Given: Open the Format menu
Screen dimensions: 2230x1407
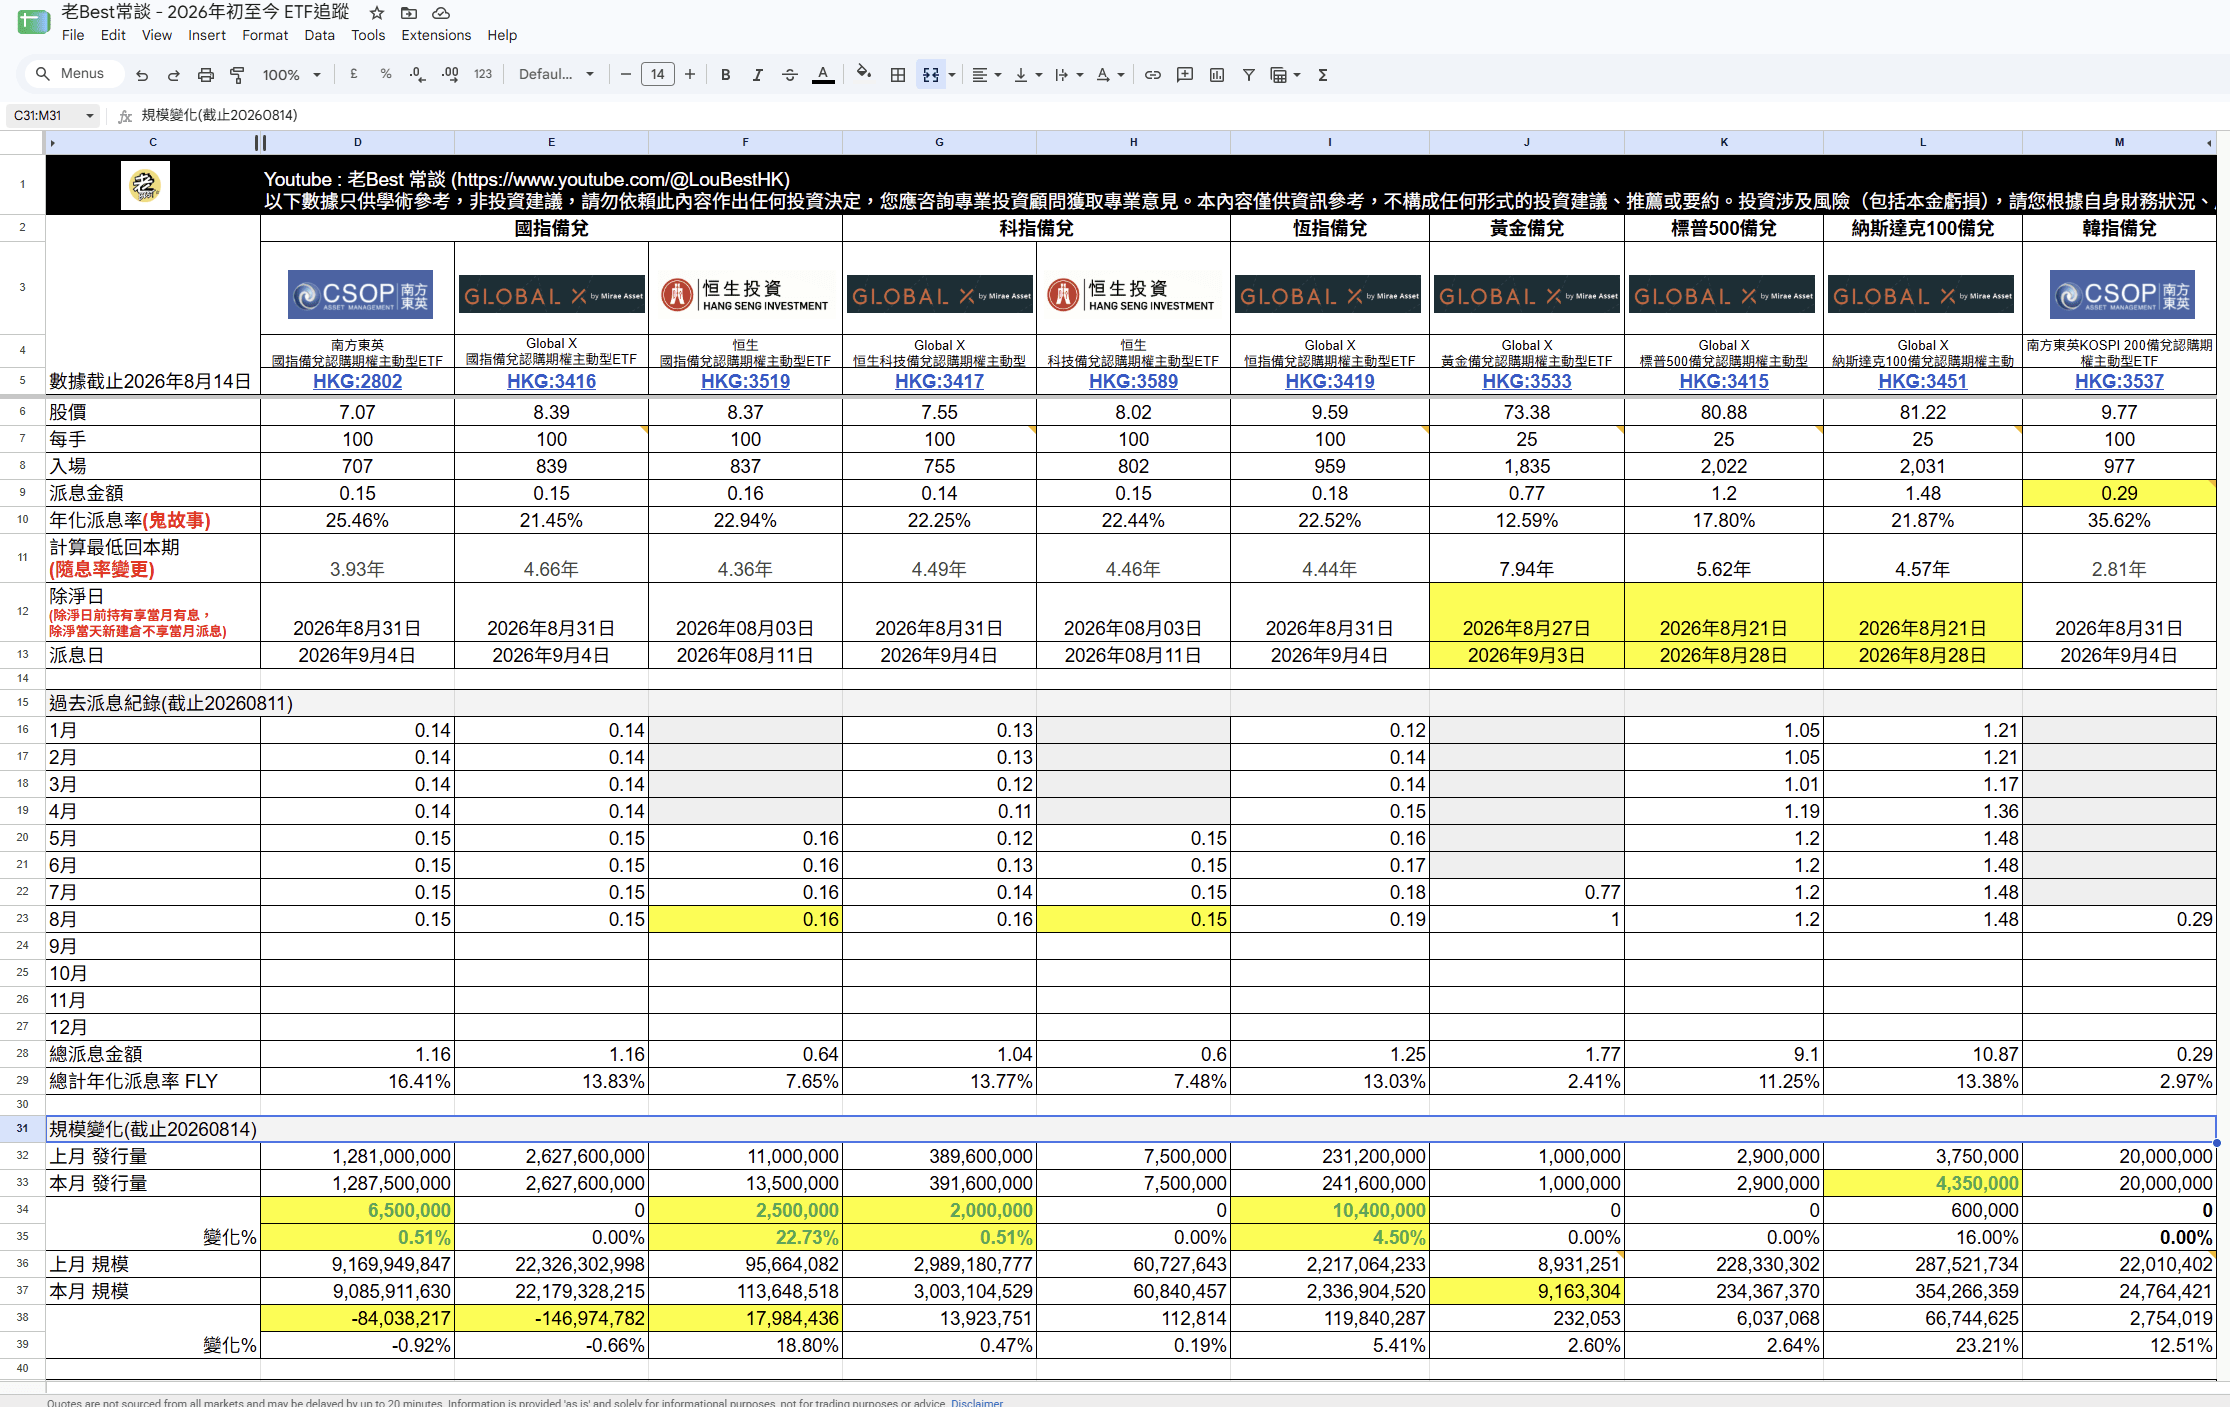Looking at the screenshot, I should [x=265, y=35].
